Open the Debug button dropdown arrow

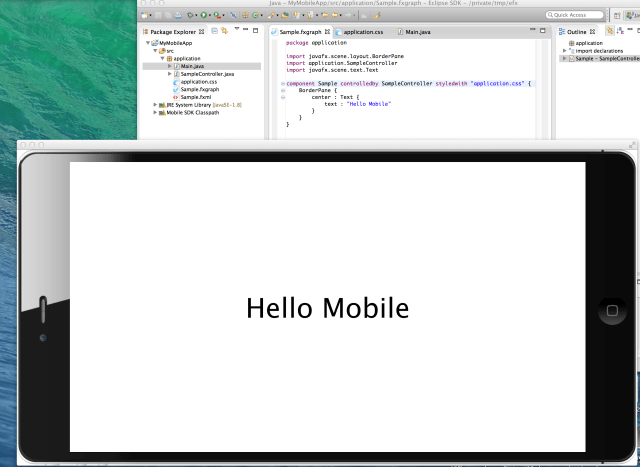pos(196,16)
